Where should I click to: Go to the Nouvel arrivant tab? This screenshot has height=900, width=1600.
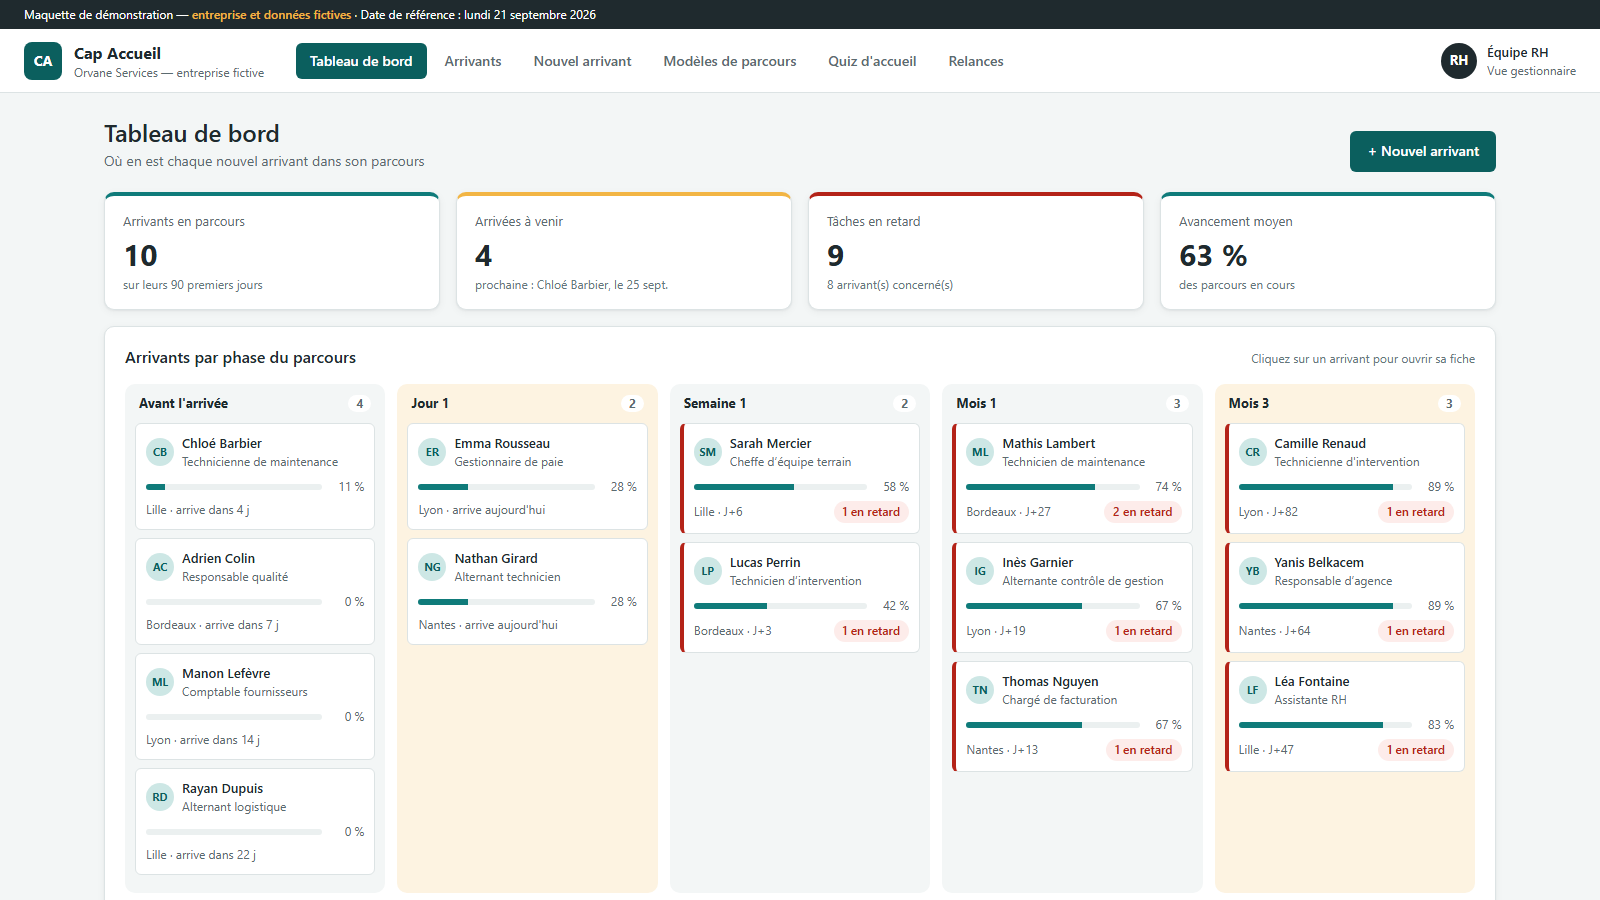pos(583,61)
